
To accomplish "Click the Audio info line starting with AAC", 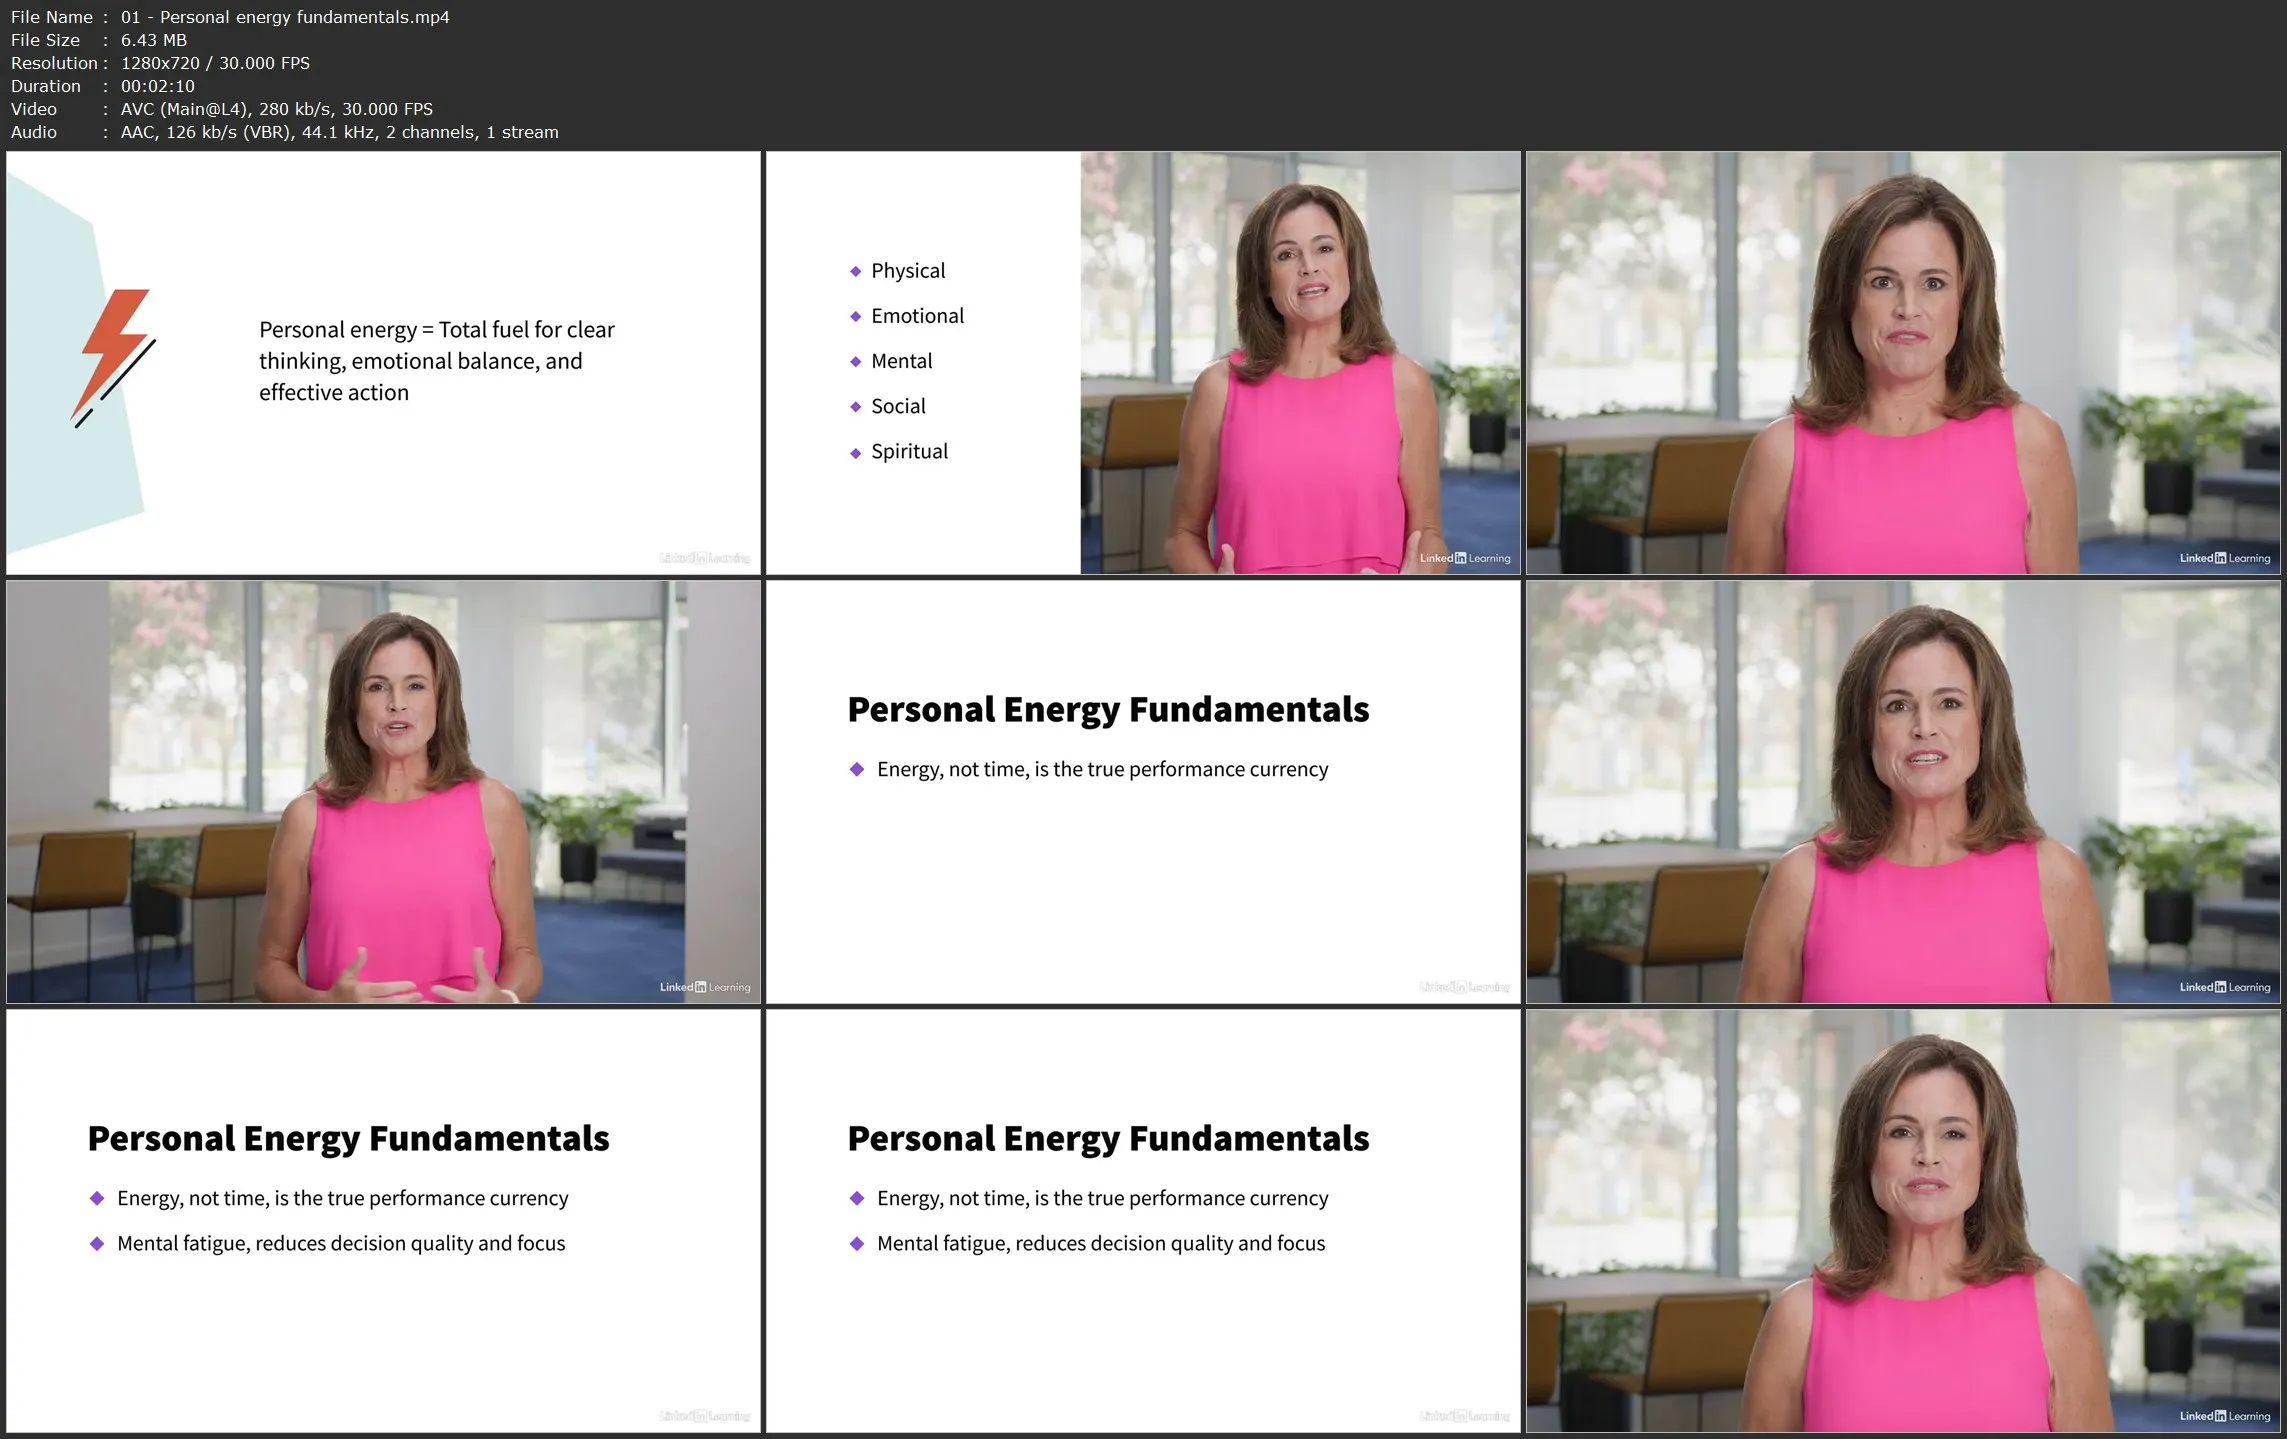I will click(x=339, y=132).
